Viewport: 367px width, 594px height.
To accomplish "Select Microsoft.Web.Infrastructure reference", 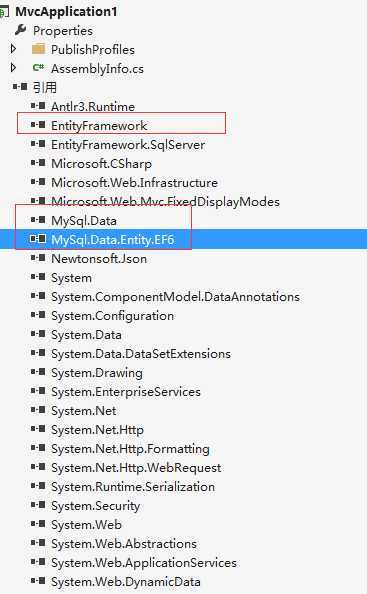I will click(x=134, y=183).
